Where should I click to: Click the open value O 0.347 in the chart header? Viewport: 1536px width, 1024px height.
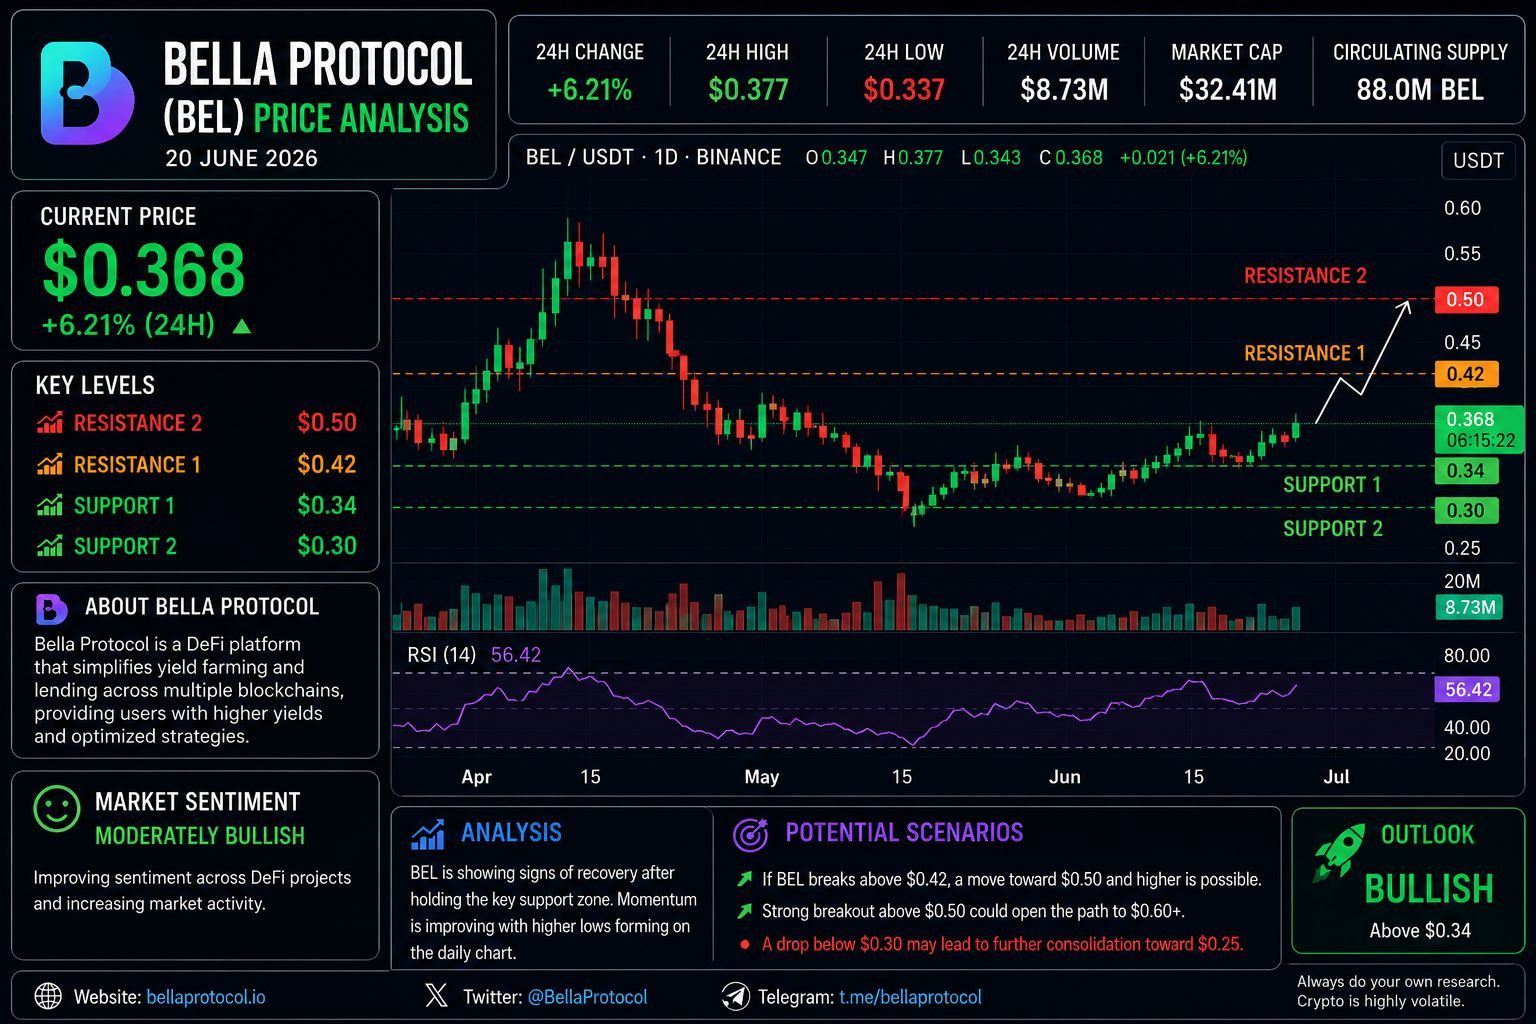[836, 158]
